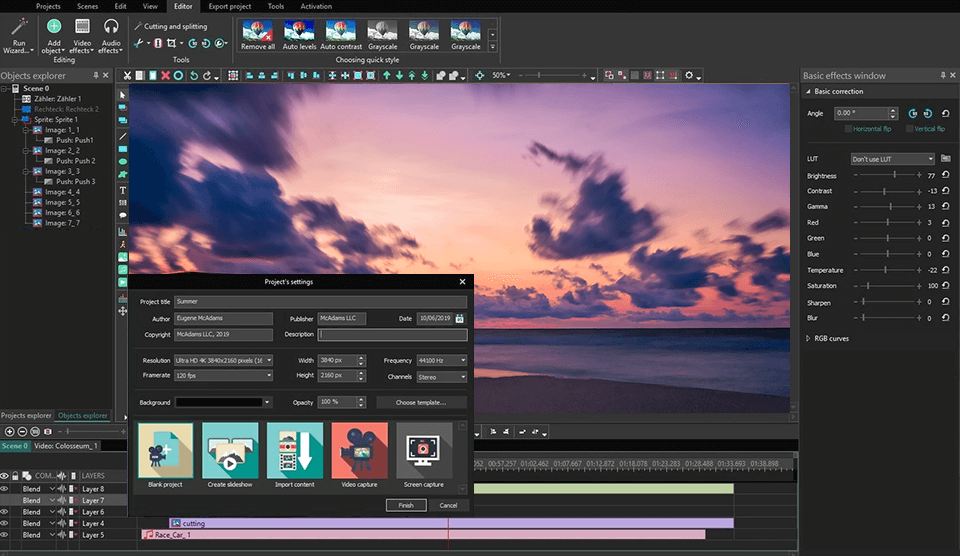The height and width of the screenshot is (556, 960).
Task: Switch to the Projects explorer tab
Action: 26,415
